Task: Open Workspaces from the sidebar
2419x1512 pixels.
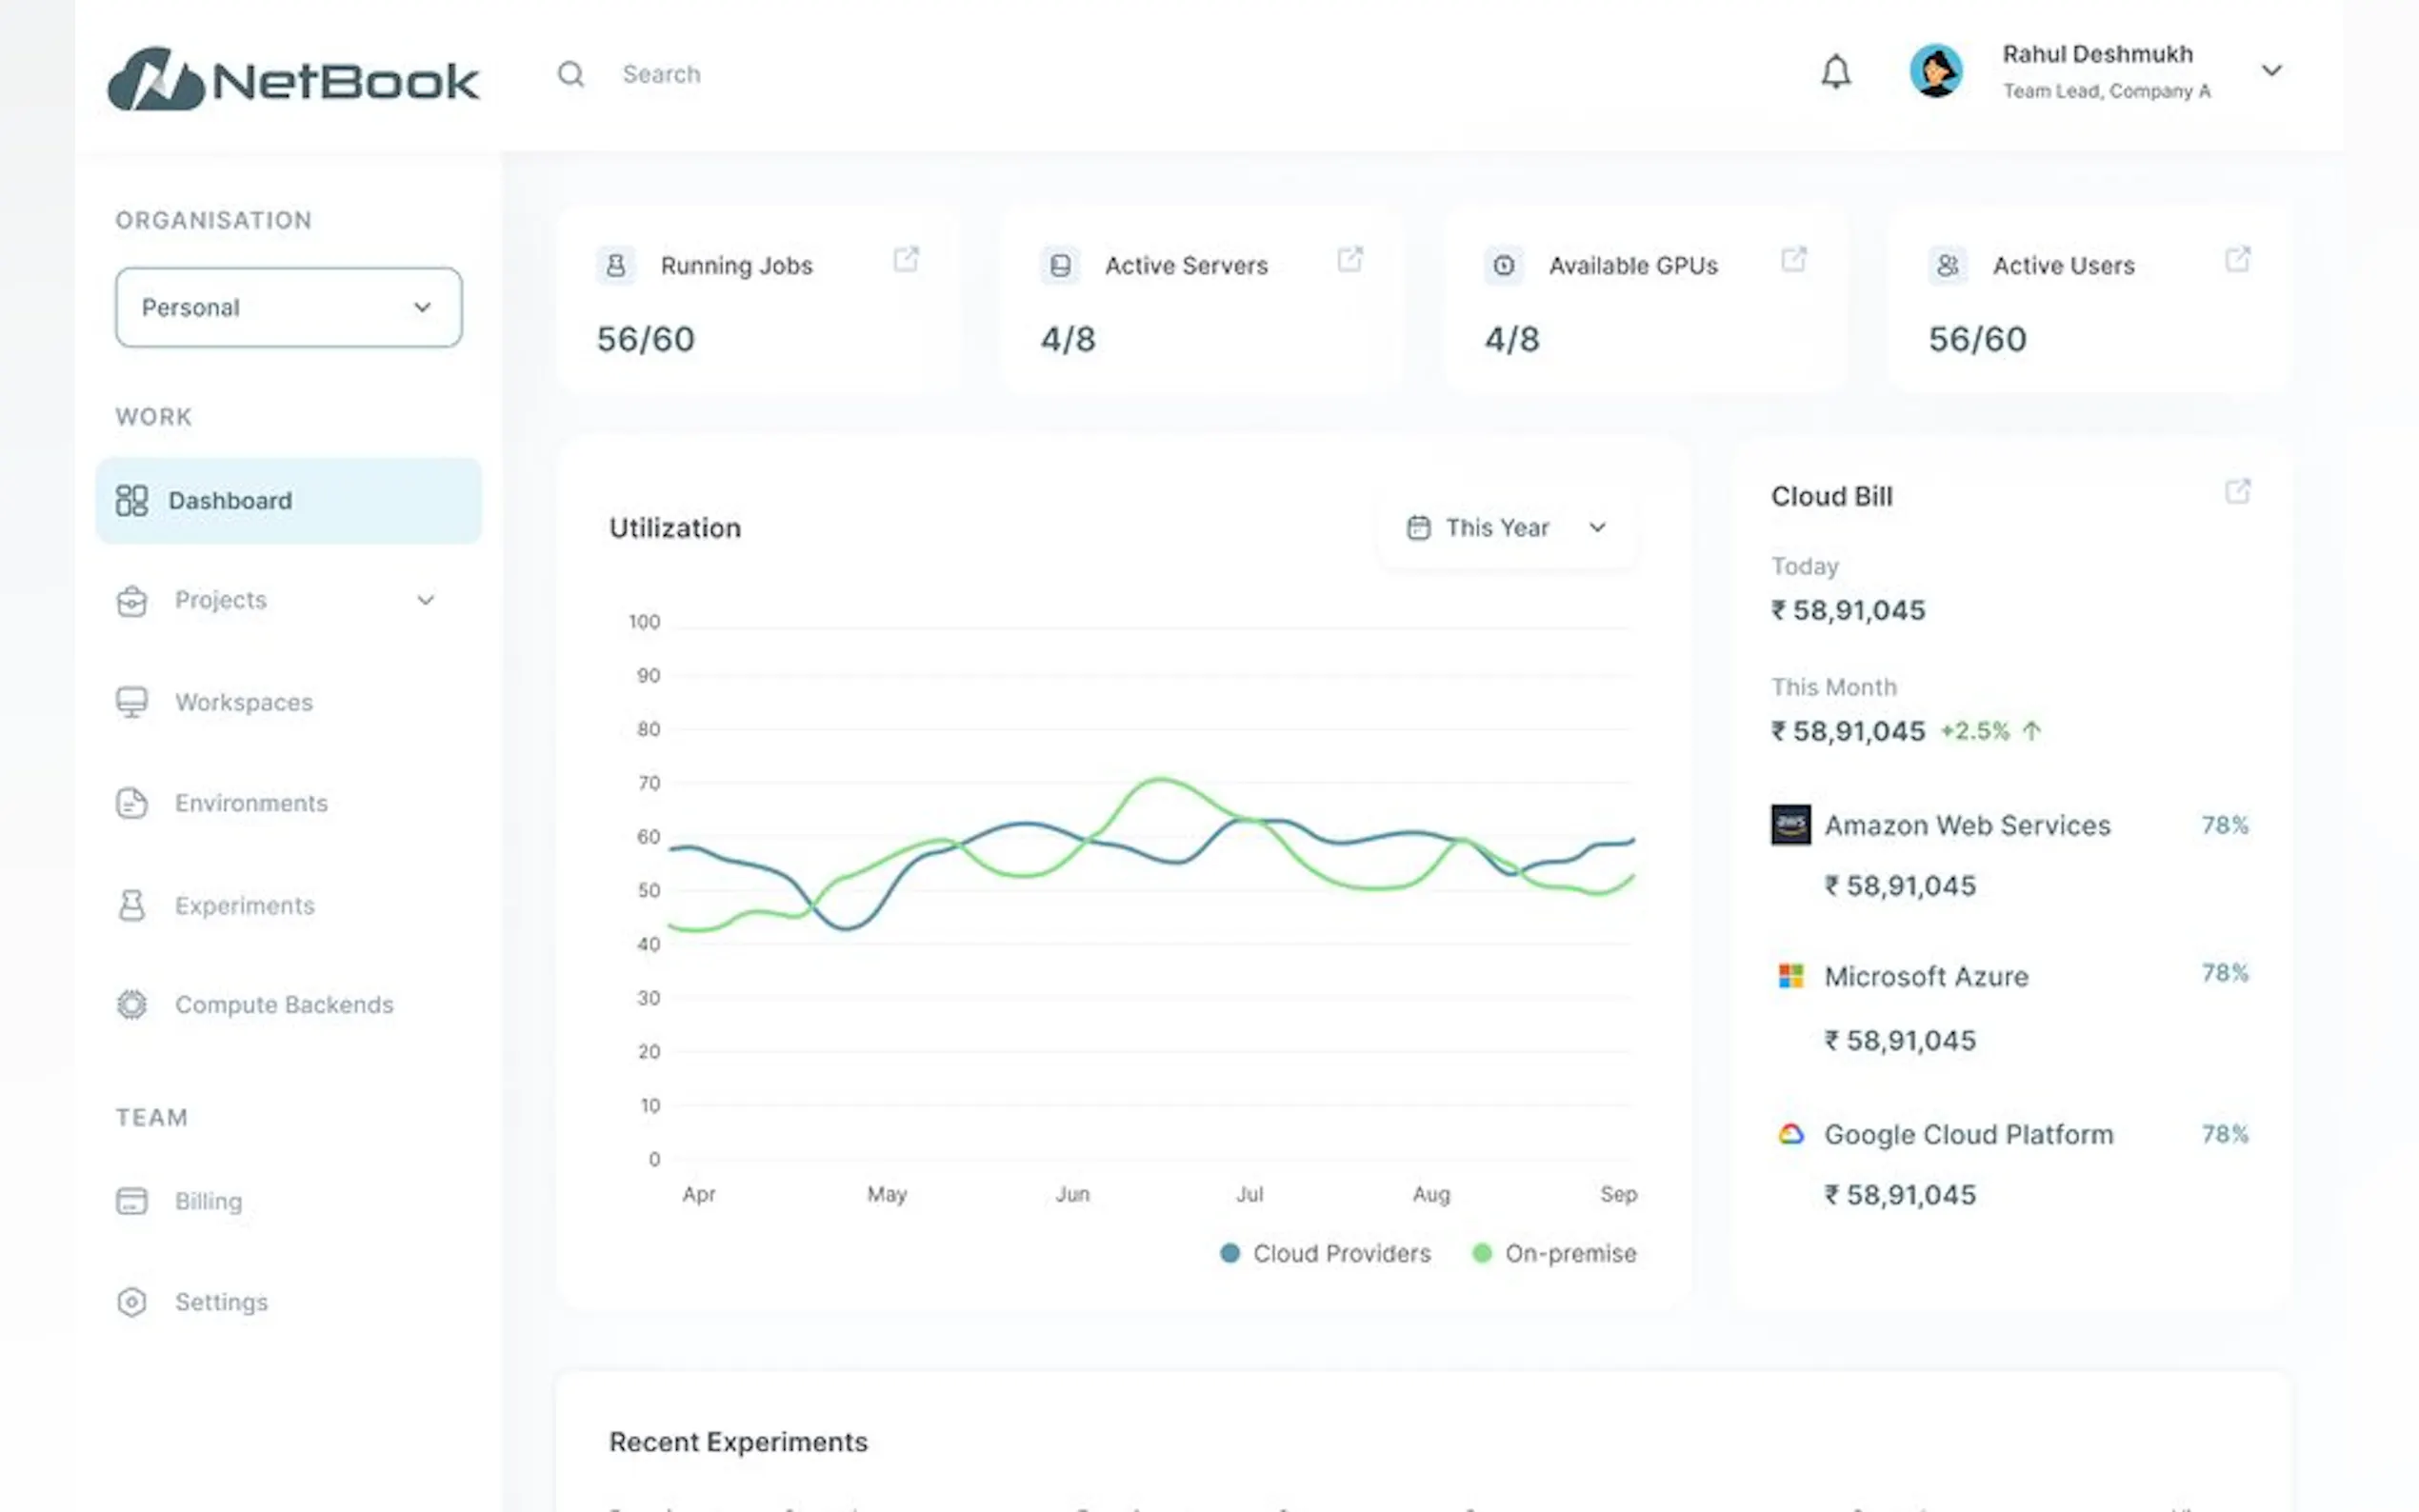Action: pyautogui.click(x=243, y=702)
